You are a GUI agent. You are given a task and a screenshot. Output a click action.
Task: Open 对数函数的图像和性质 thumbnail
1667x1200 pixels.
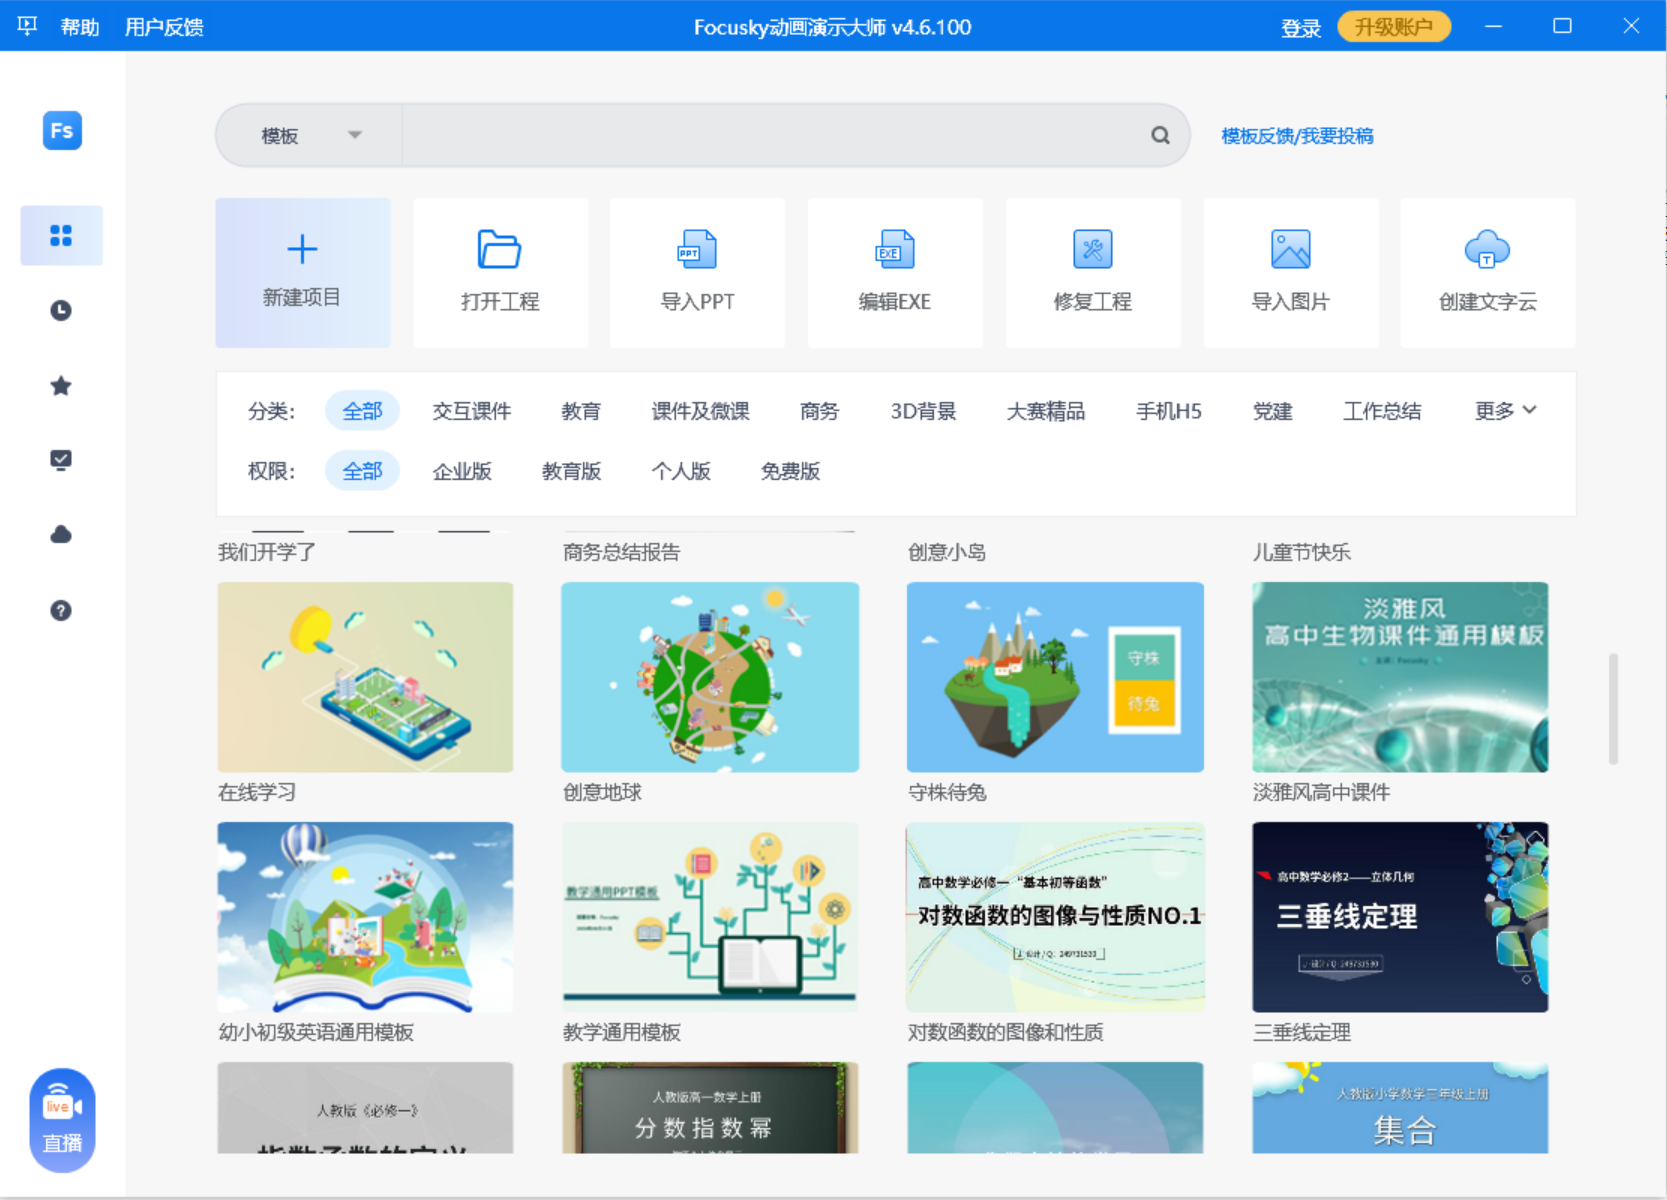click(1055, 917)
